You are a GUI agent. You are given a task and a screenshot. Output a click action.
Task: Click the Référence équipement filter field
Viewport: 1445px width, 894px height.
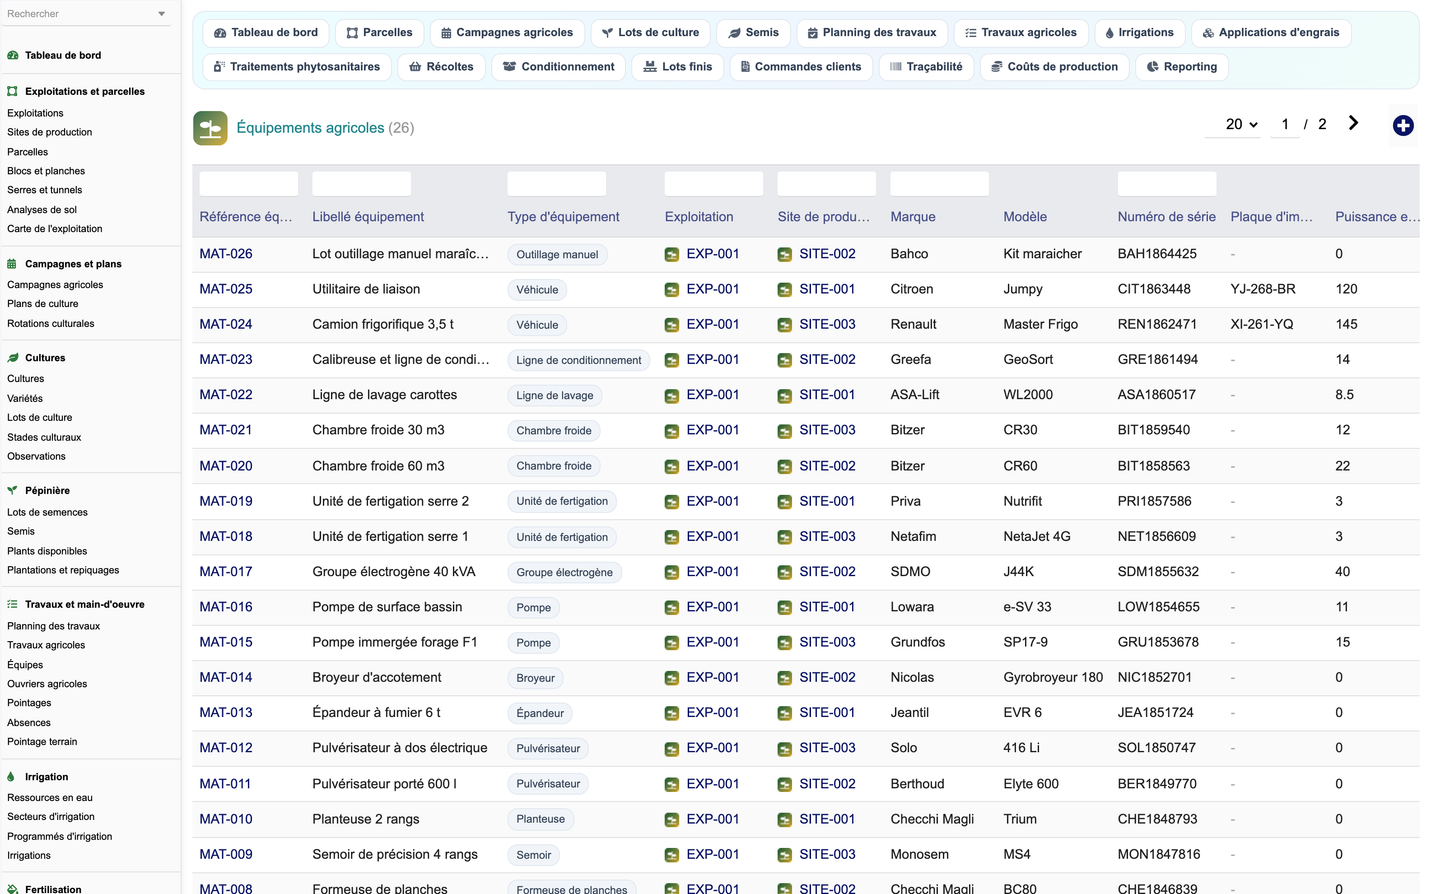pyautogui.click(x=249, y=184)
